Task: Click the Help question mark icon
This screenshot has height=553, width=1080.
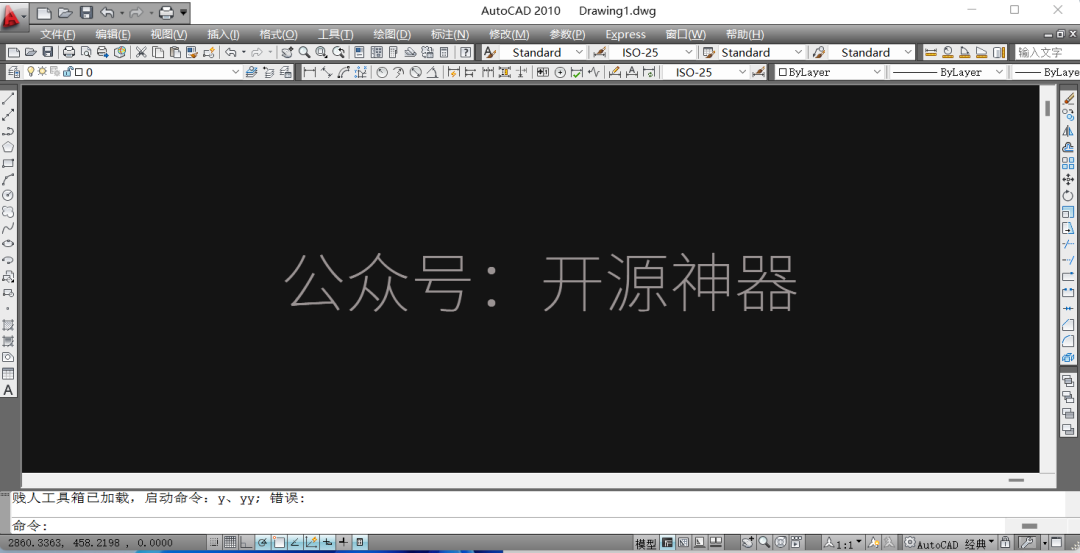Action: click(x=466, y=52)
